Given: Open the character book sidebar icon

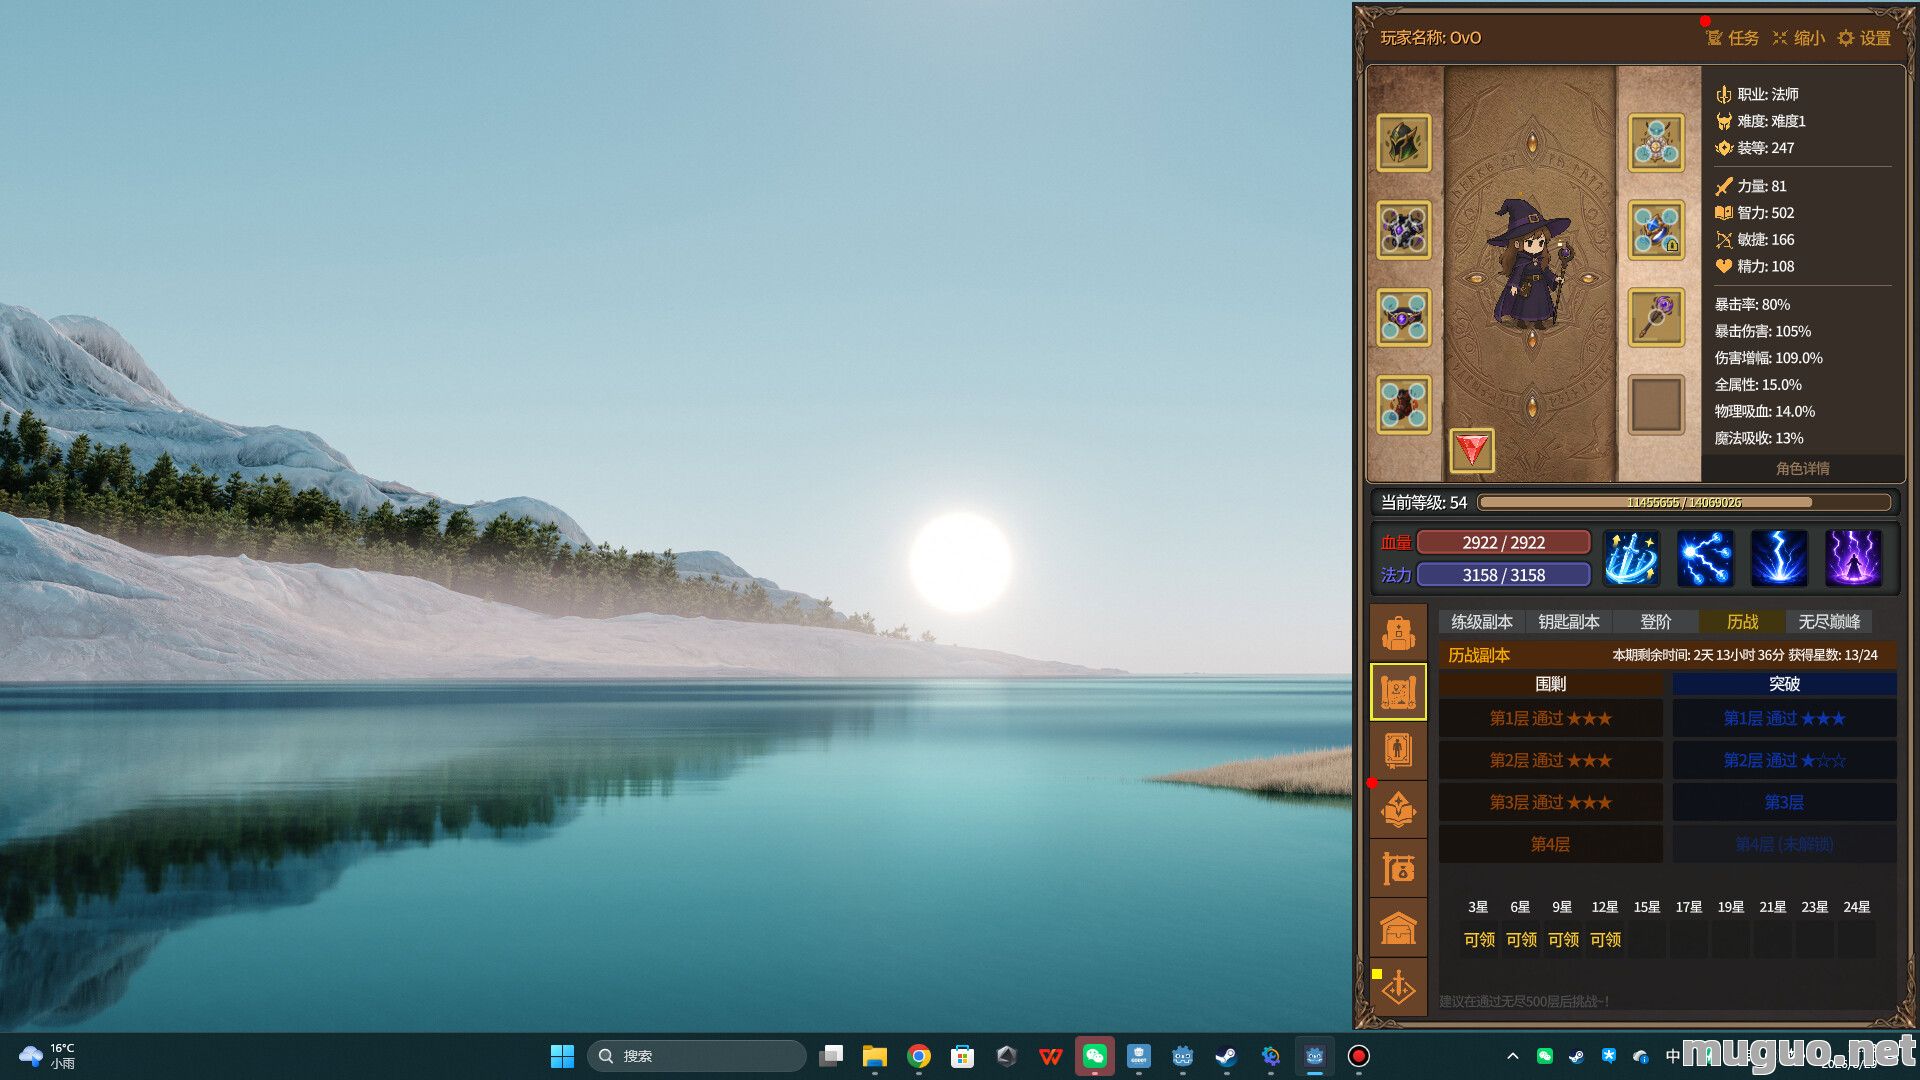Looking at the screenshot, I should click(1398, 750).
